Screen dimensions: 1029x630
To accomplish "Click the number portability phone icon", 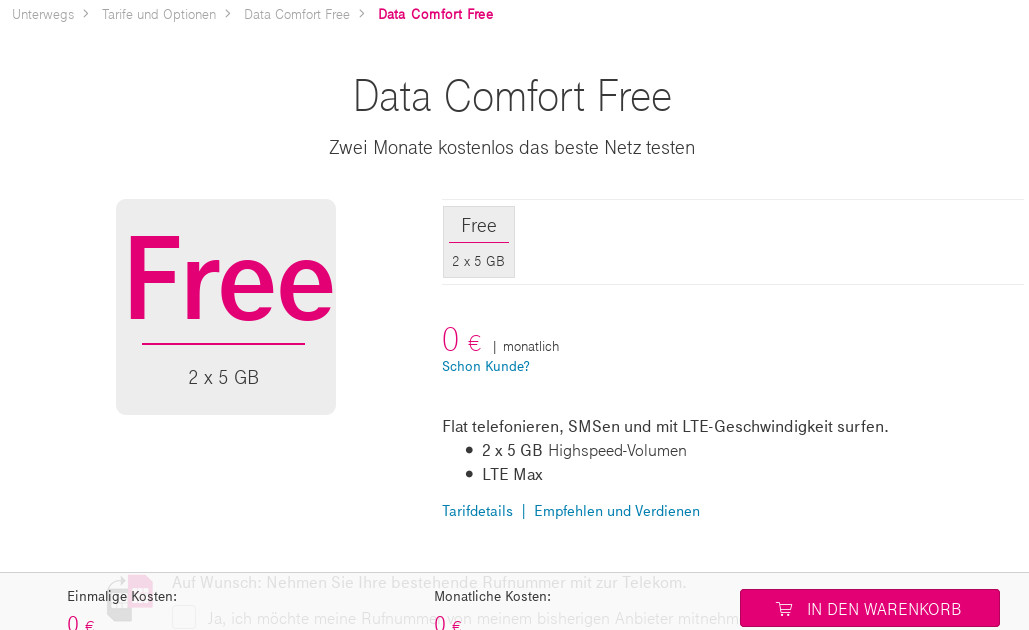I will [x=131, y=595].
